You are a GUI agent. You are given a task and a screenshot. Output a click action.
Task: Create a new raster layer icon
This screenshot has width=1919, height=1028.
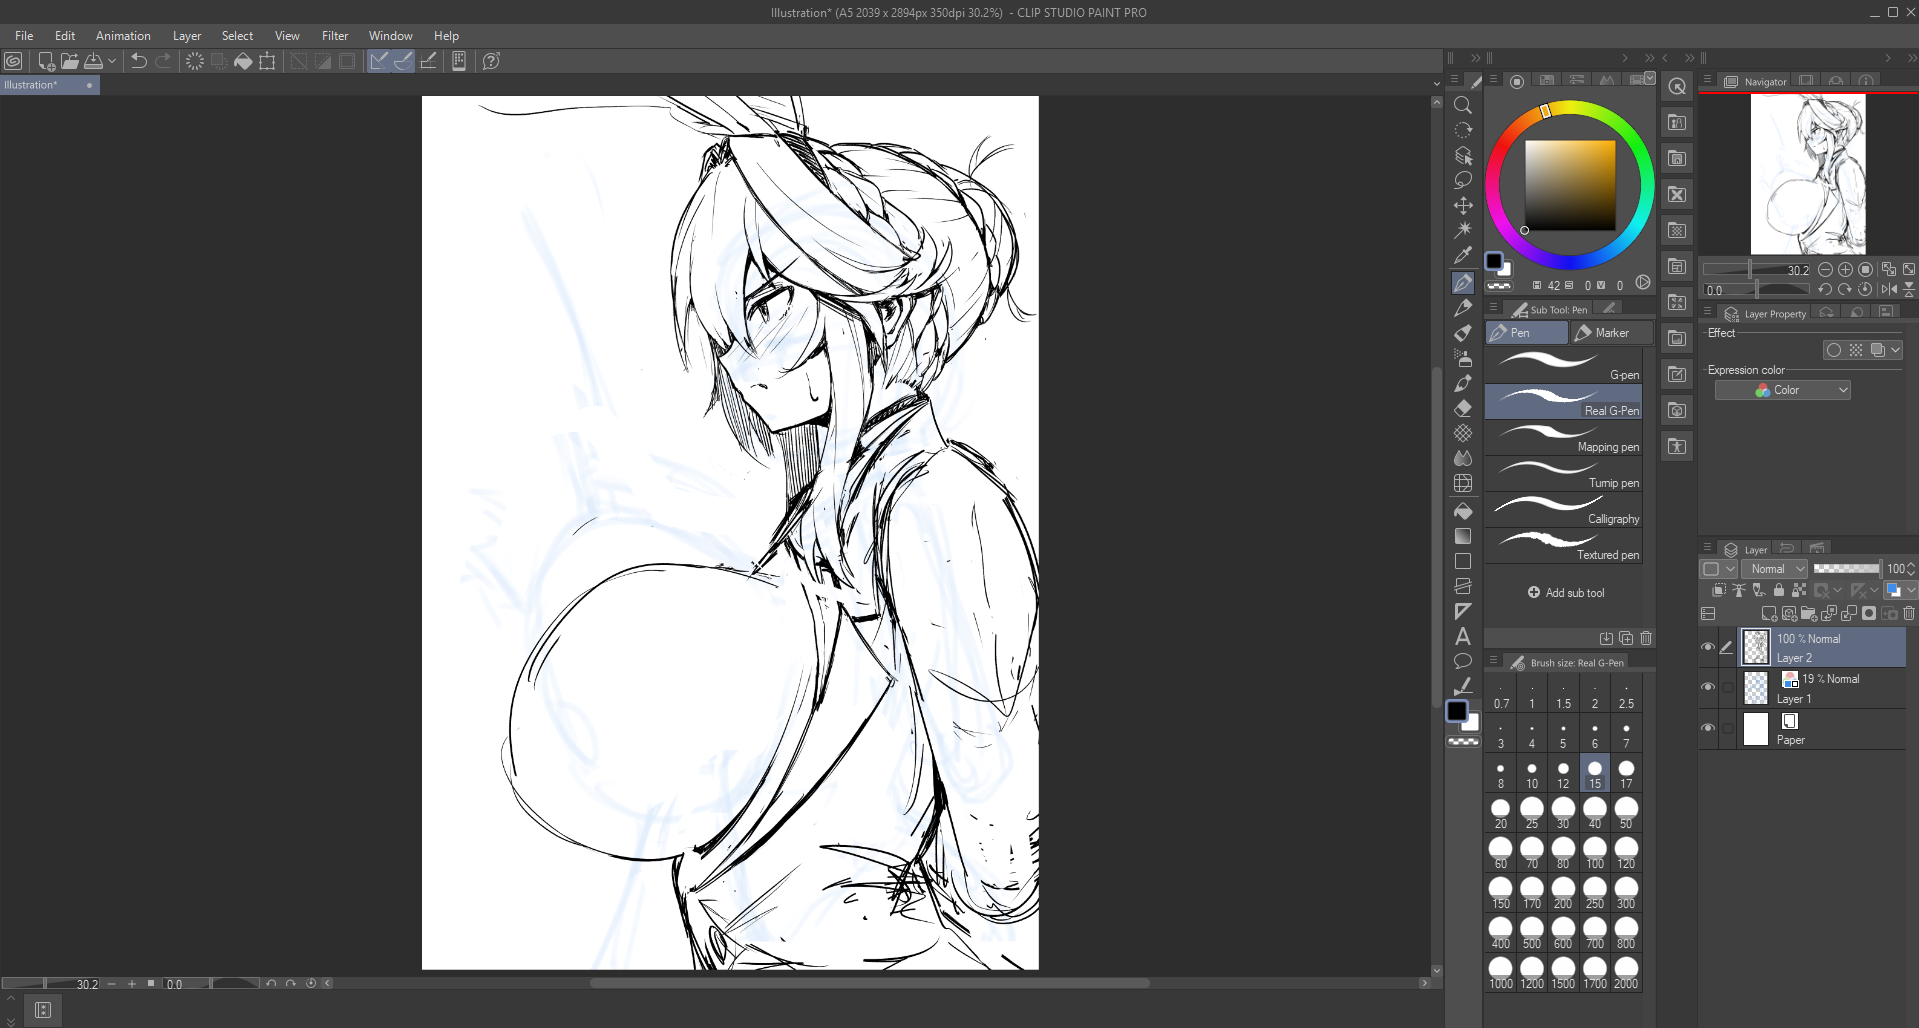(1769, 613)
